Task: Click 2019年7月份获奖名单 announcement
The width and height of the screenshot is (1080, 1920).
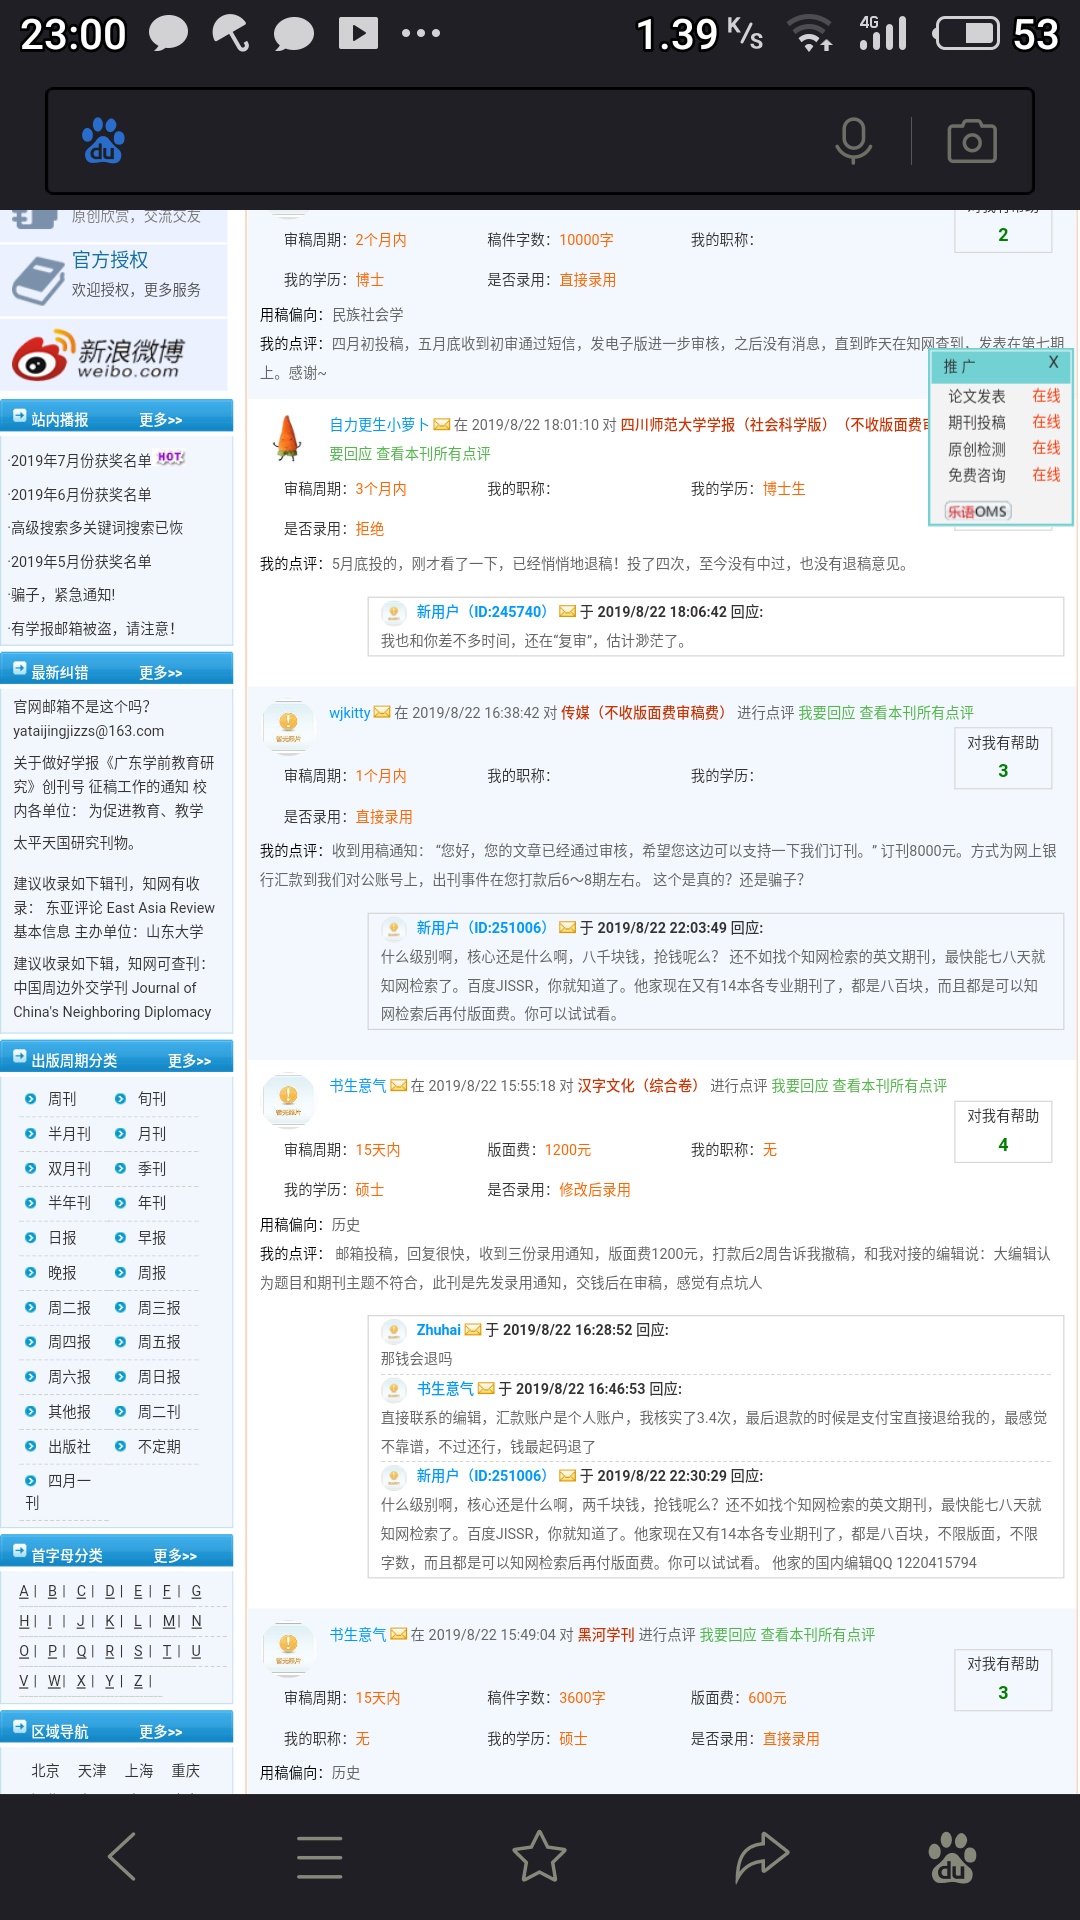Action: coord(81,461)
